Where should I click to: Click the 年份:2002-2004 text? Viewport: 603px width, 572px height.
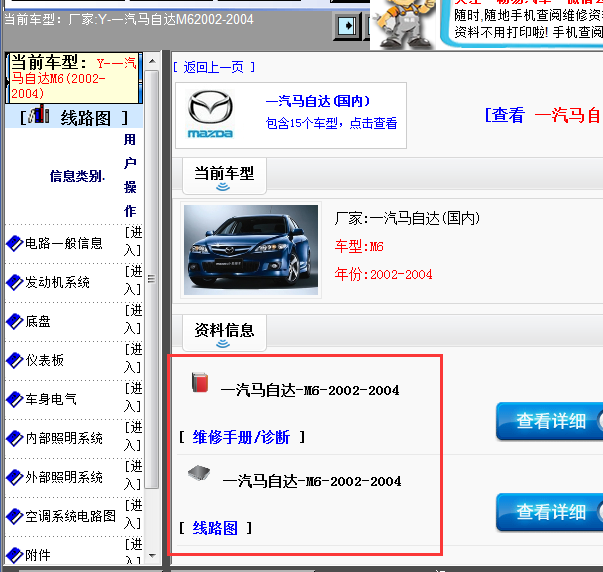[383, 274]
